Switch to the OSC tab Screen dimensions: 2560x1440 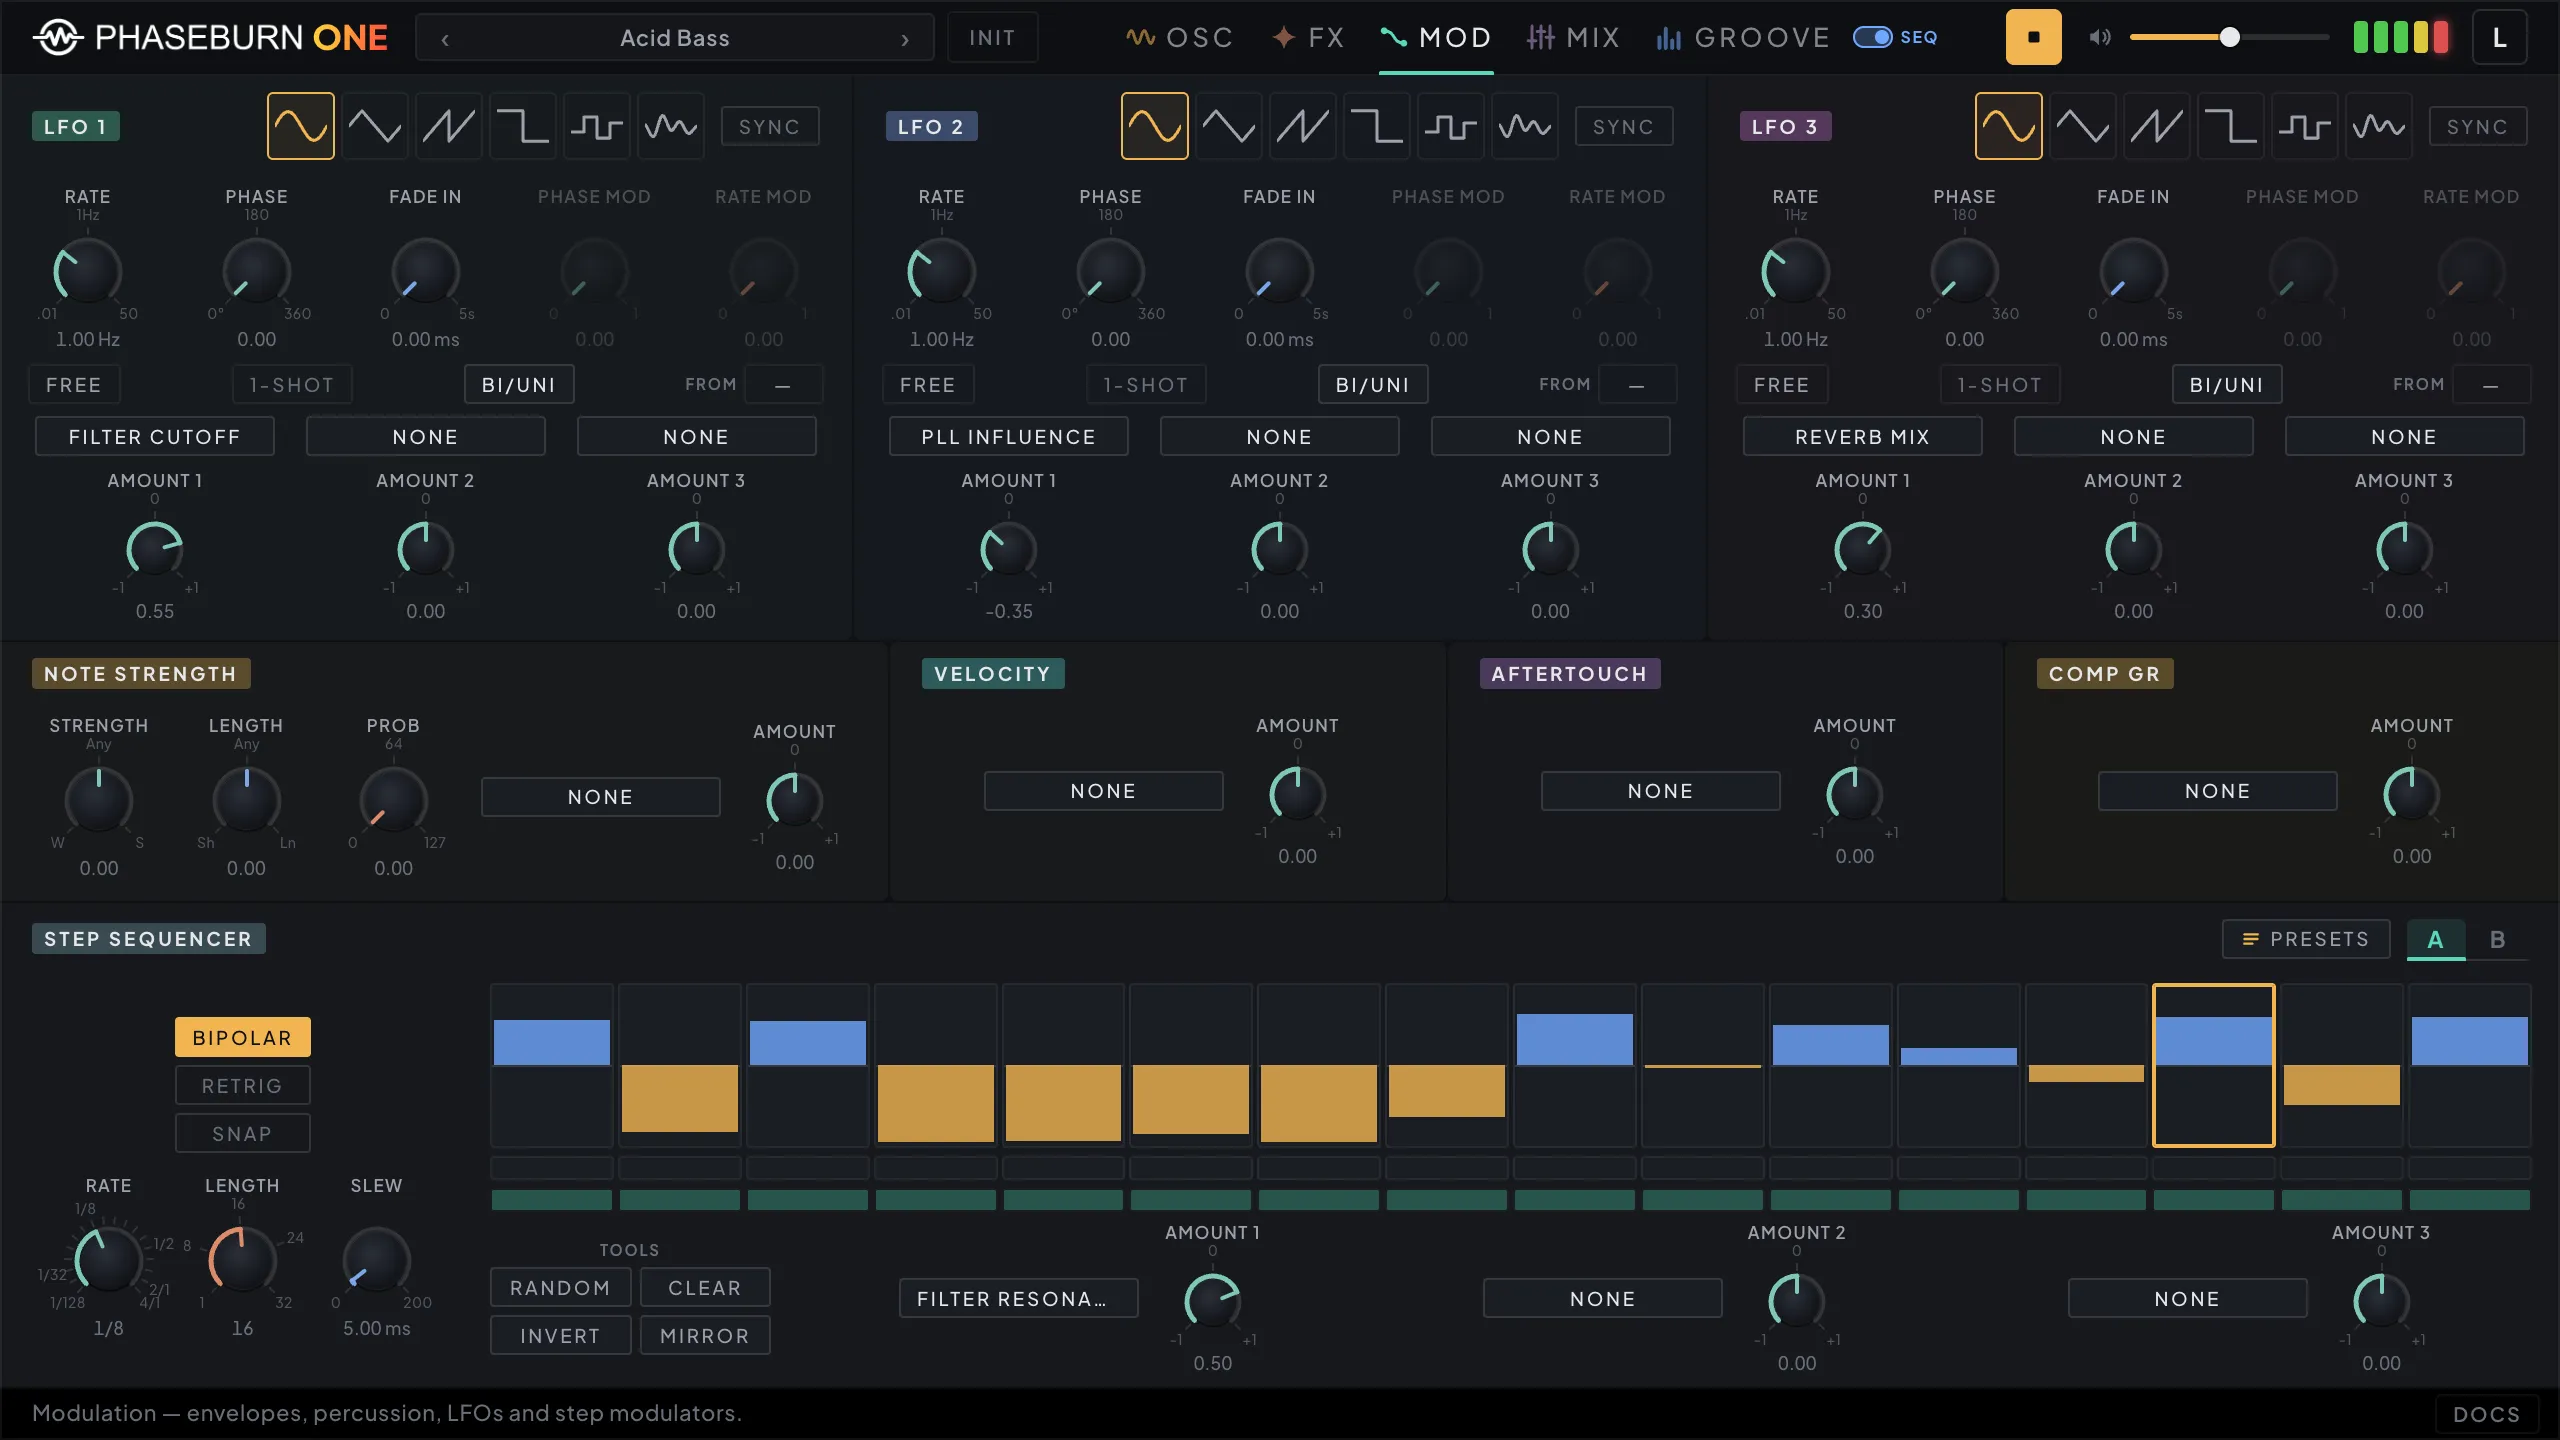1180,37
